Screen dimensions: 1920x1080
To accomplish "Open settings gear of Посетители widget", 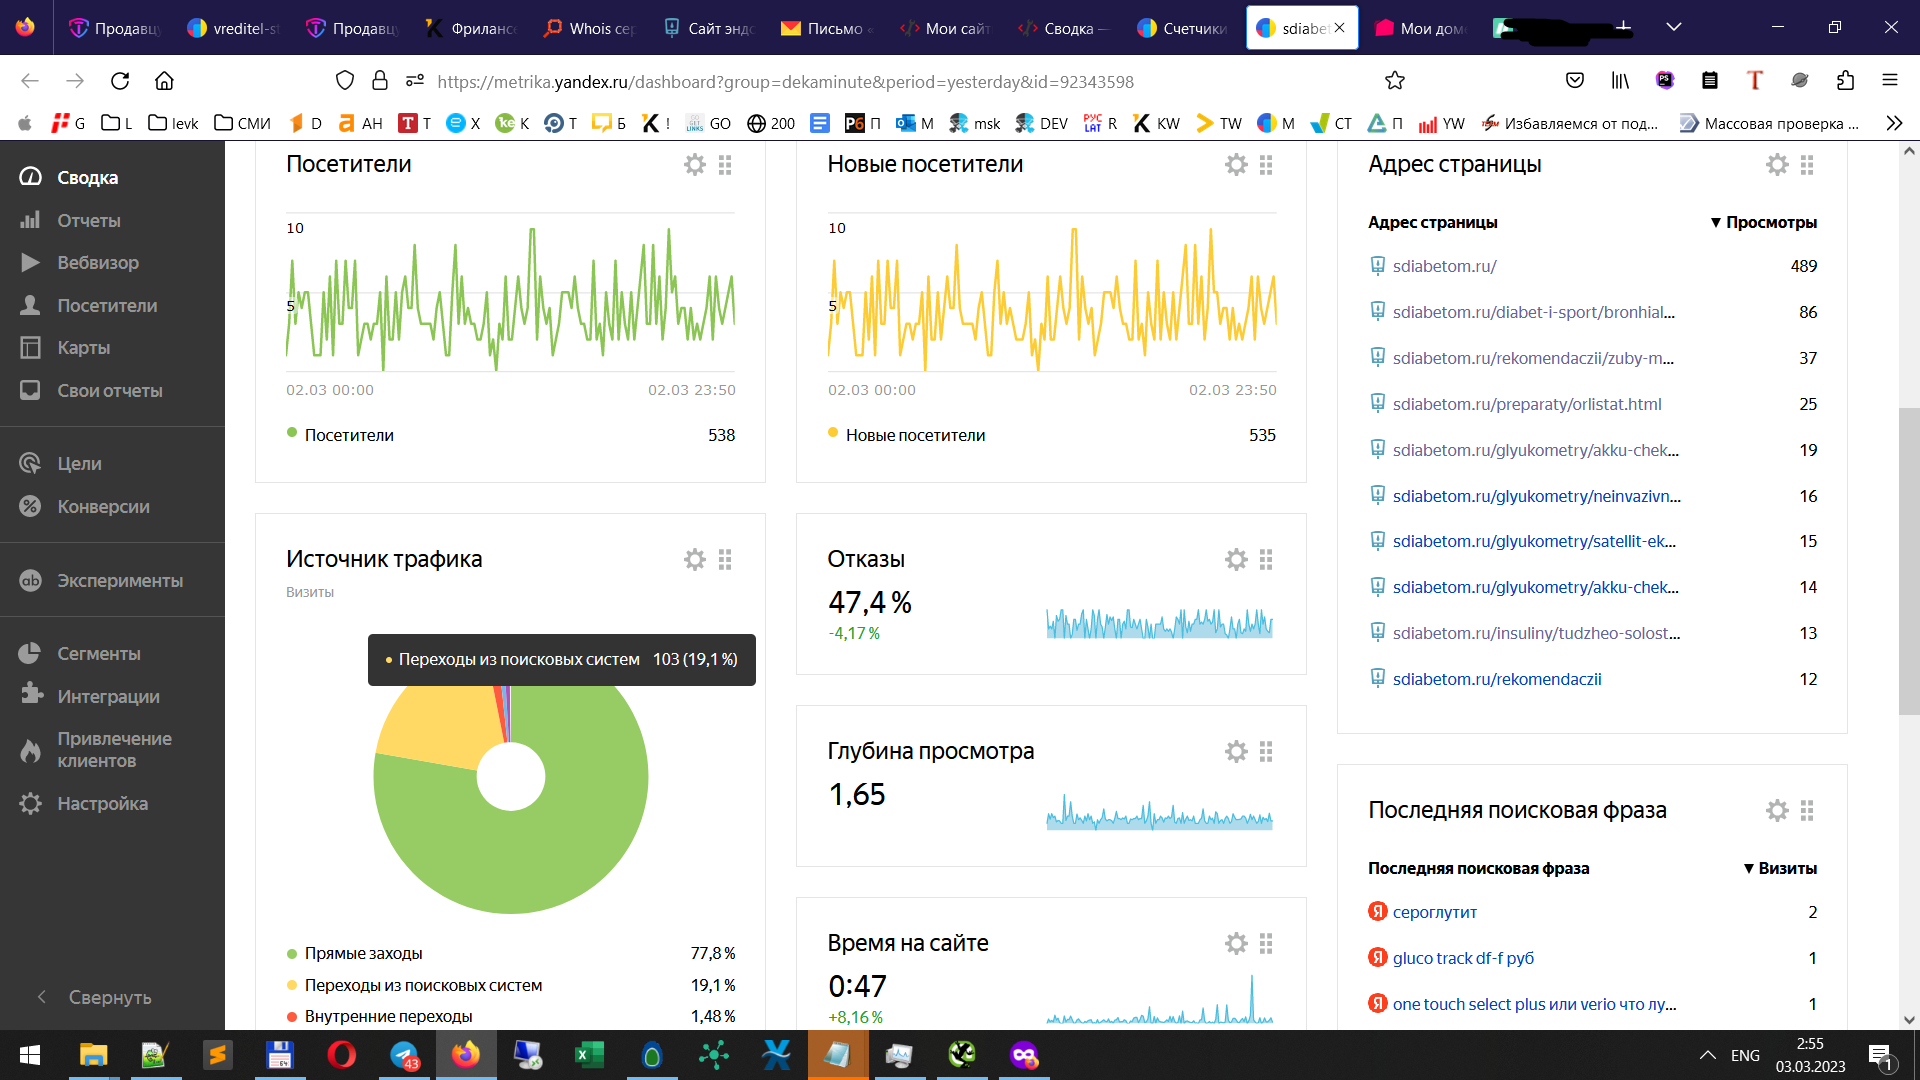I will (x=694, y=164).
